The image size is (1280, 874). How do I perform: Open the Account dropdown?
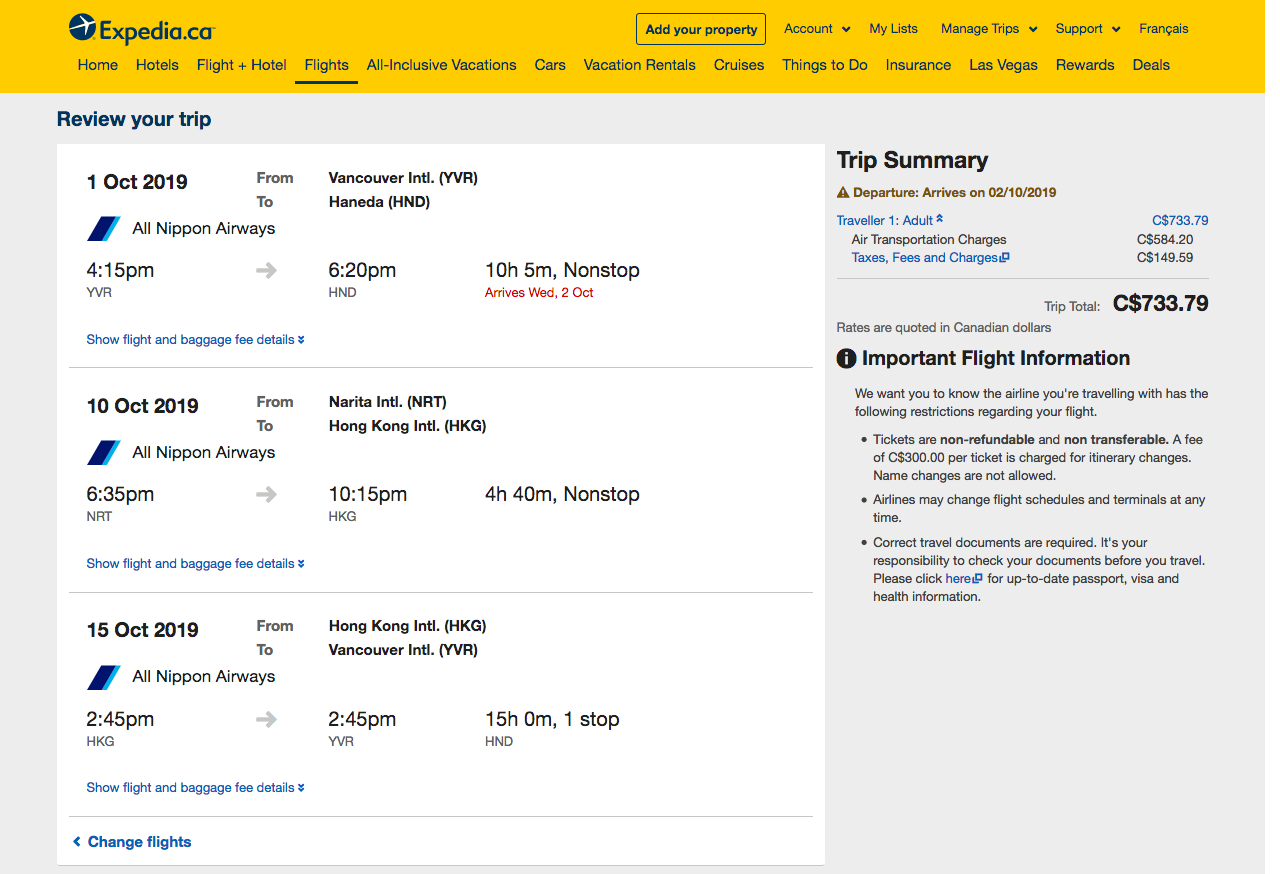[816, 29]
